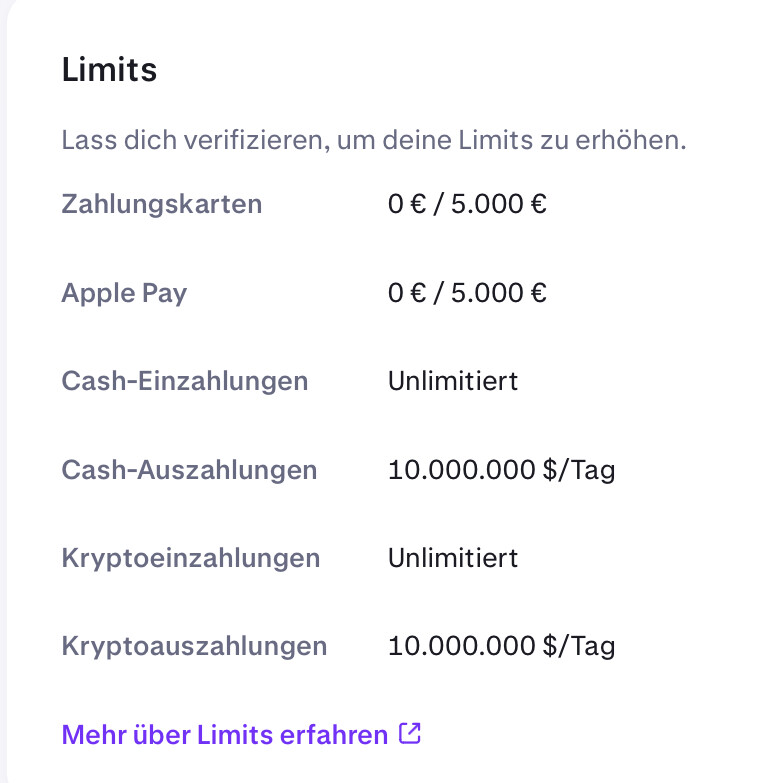Open the Mehr über Limits erfahren link
781x783 pixels.
pyautogui.click(x=241, y=735)
